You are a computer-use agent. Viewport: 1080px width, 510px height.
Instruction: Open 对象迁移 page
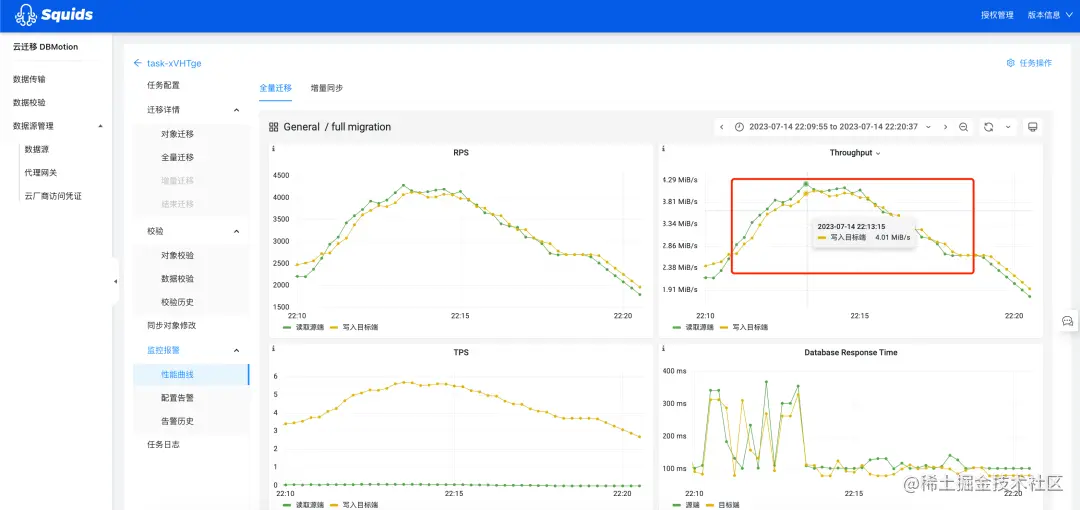pos(178,134)
